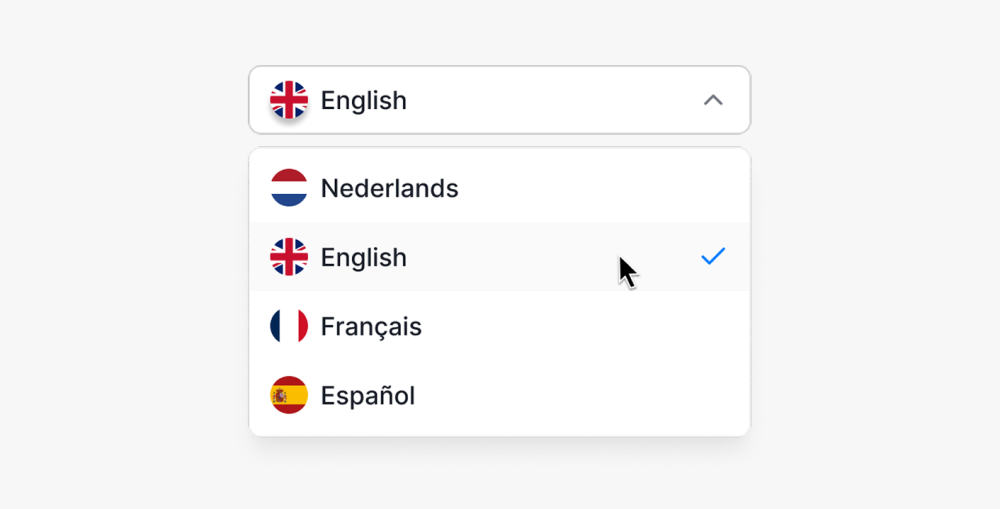Select Nederlands from the language list
The height and width of the screenshot is (509, 1000).
(499, 188)
